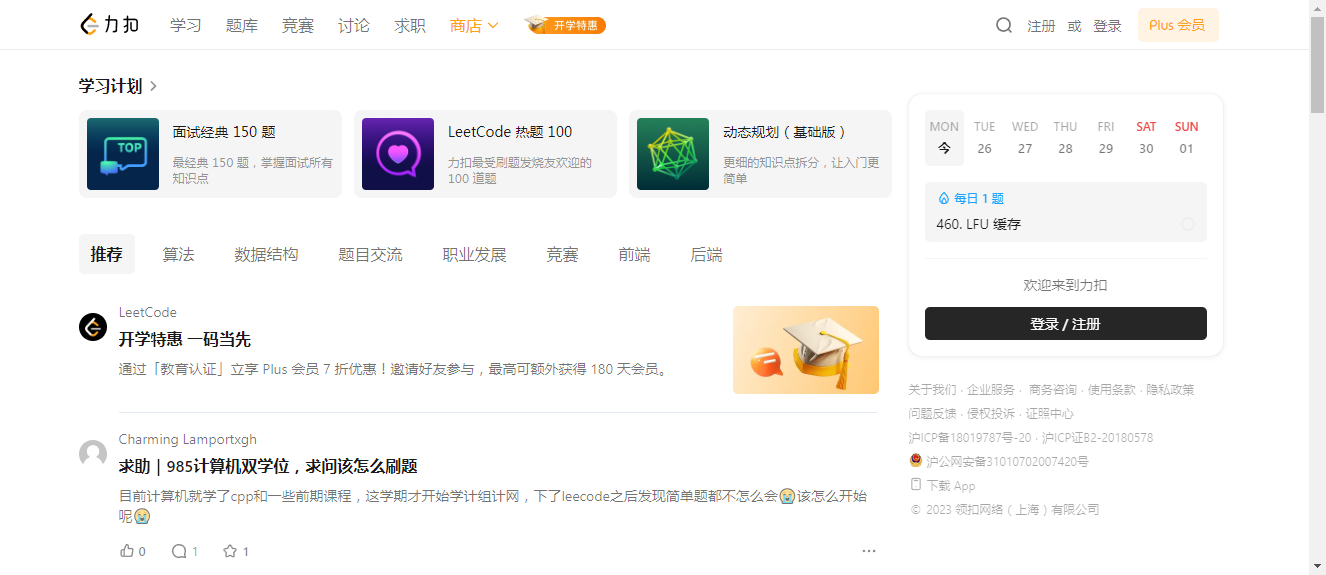Click the 问题反馈 footer link
This screenshot has height=575, width=1326.
(x=932, y=413)
